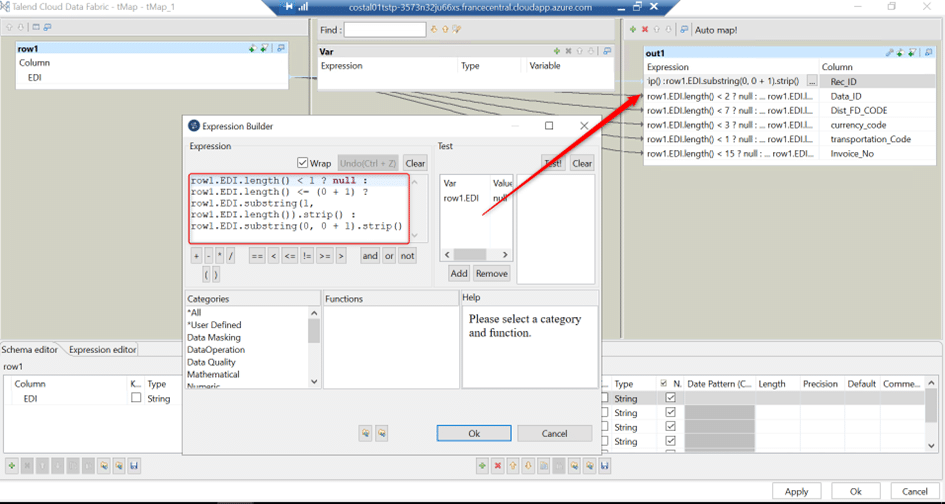Viewport: 945px width, 504px height.
Task: Toggle the Nullable checkbox in first output schema row
Action: tap(670, 398)
